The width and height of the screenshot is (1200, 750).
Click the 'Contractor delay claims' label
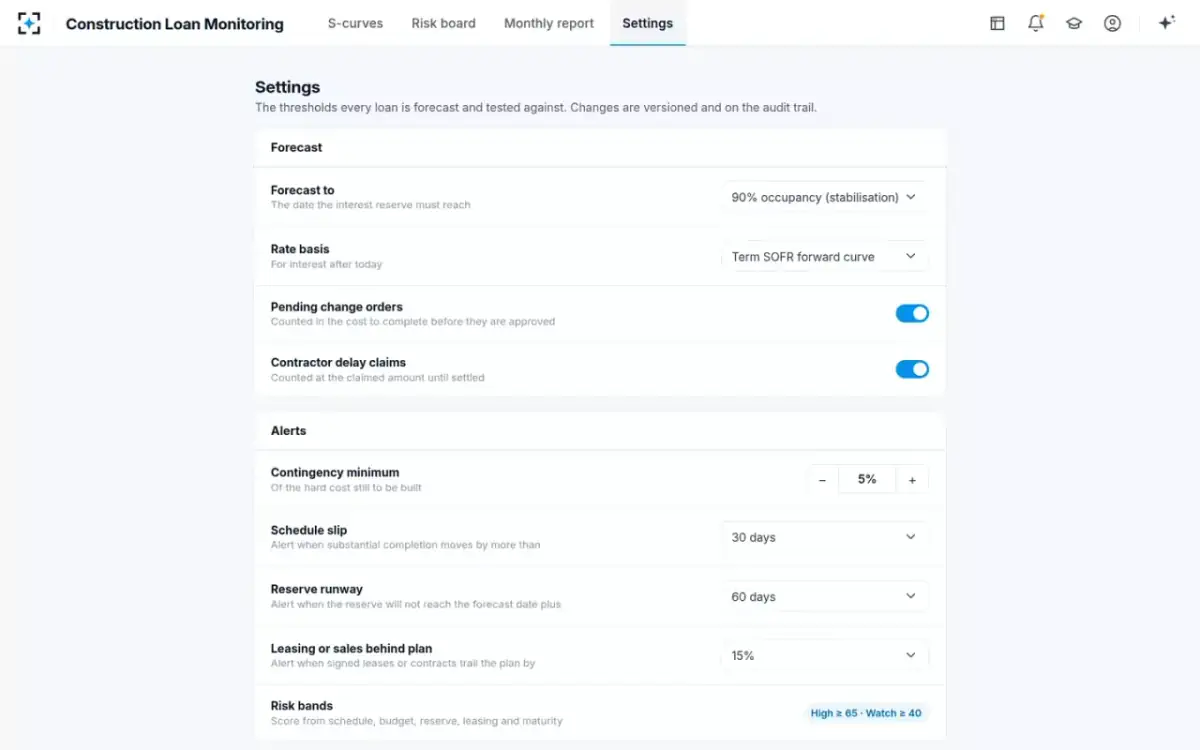tap(338, 362)
